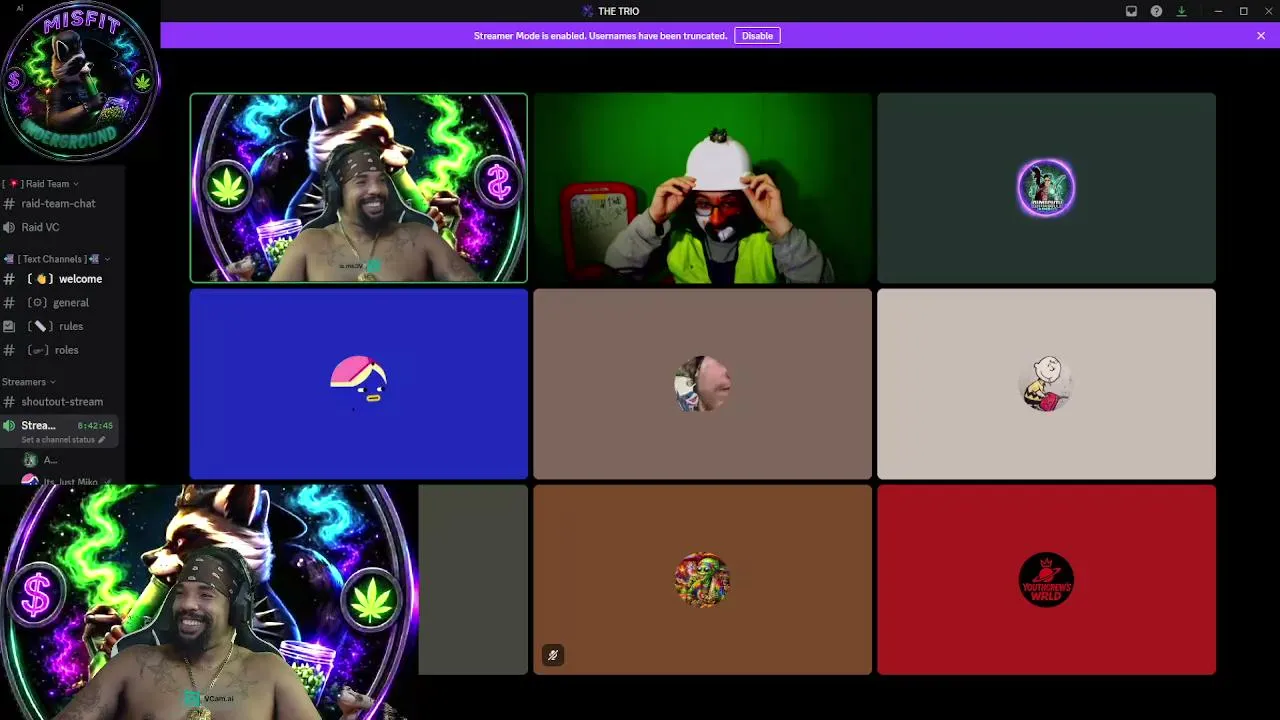
Task: Click the voice member listed as A...
Action: (x=50, y=460)
